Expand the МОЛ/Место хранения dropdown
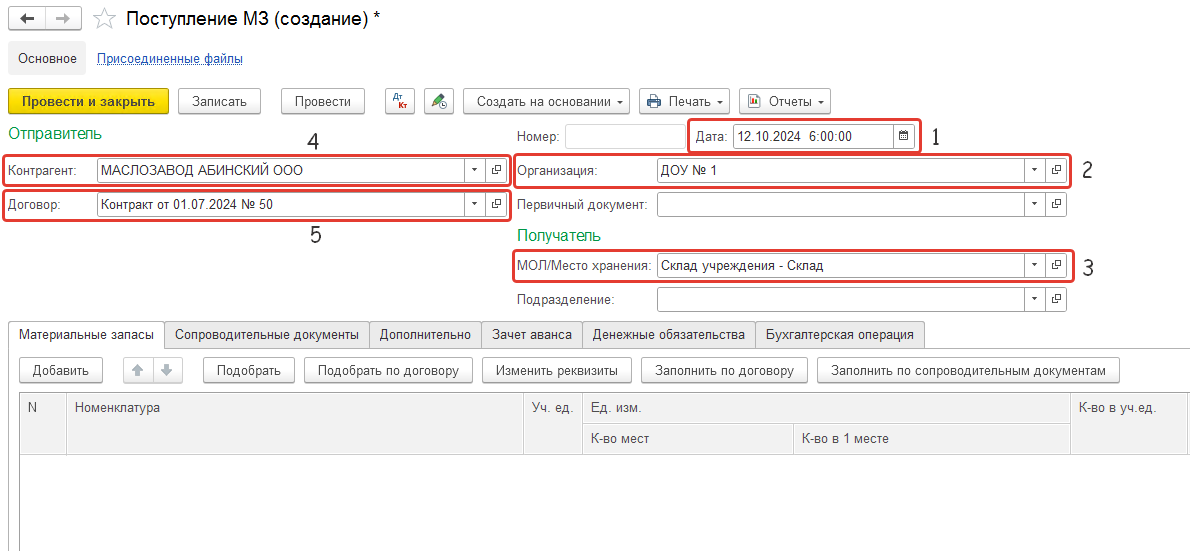 tap(1034, 266)
